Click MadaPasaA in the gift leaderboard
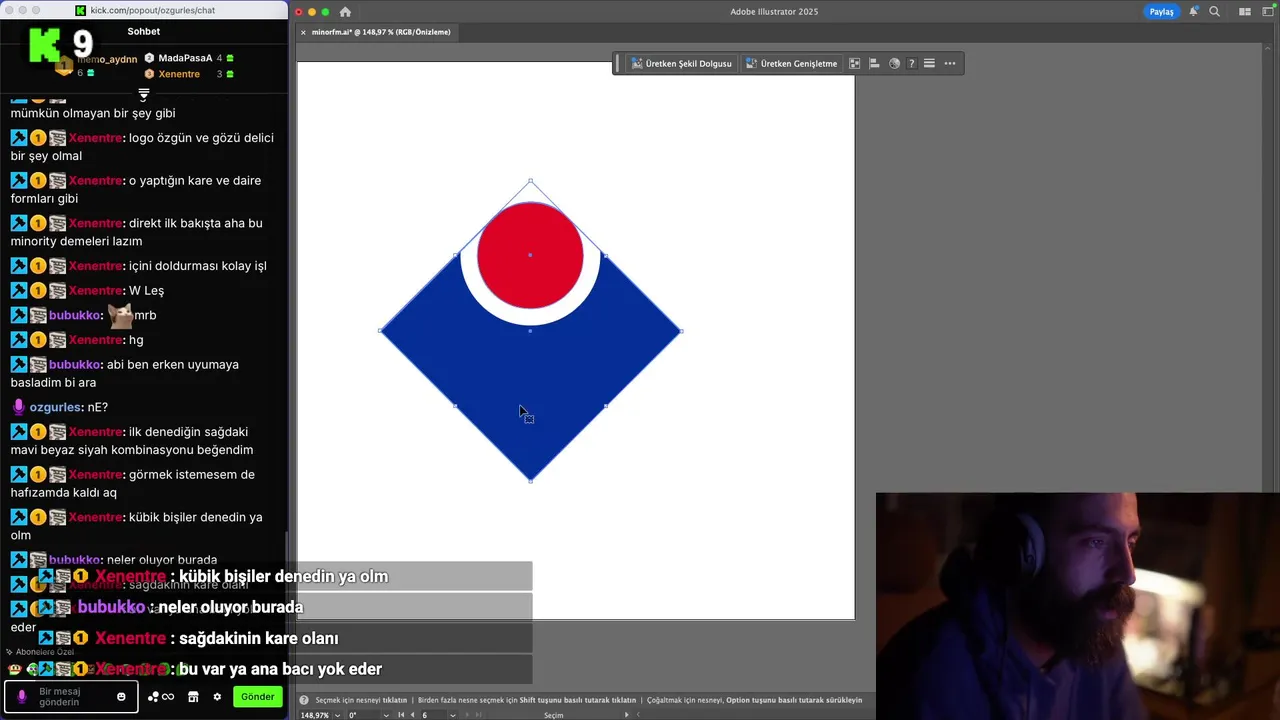1280x720 pixels. [185, 58]
